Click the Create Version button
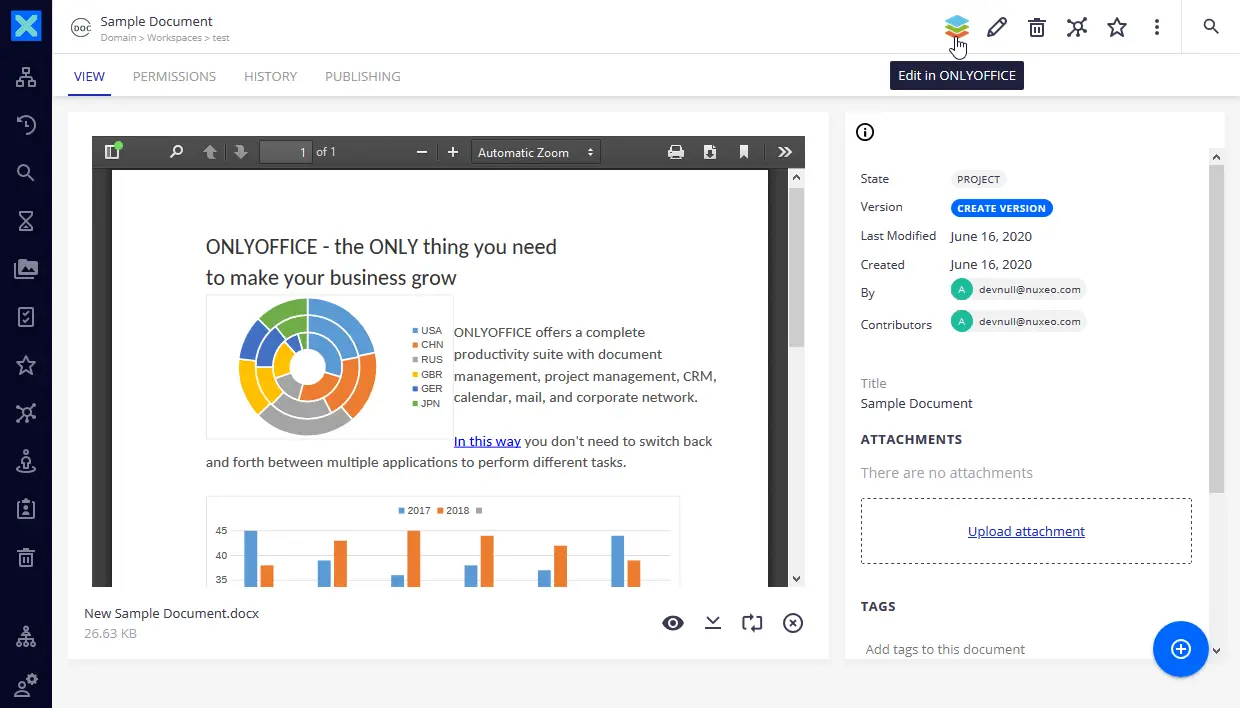Image resolution: width=1240 pixels, height=708 pixels. (1001, 208)
